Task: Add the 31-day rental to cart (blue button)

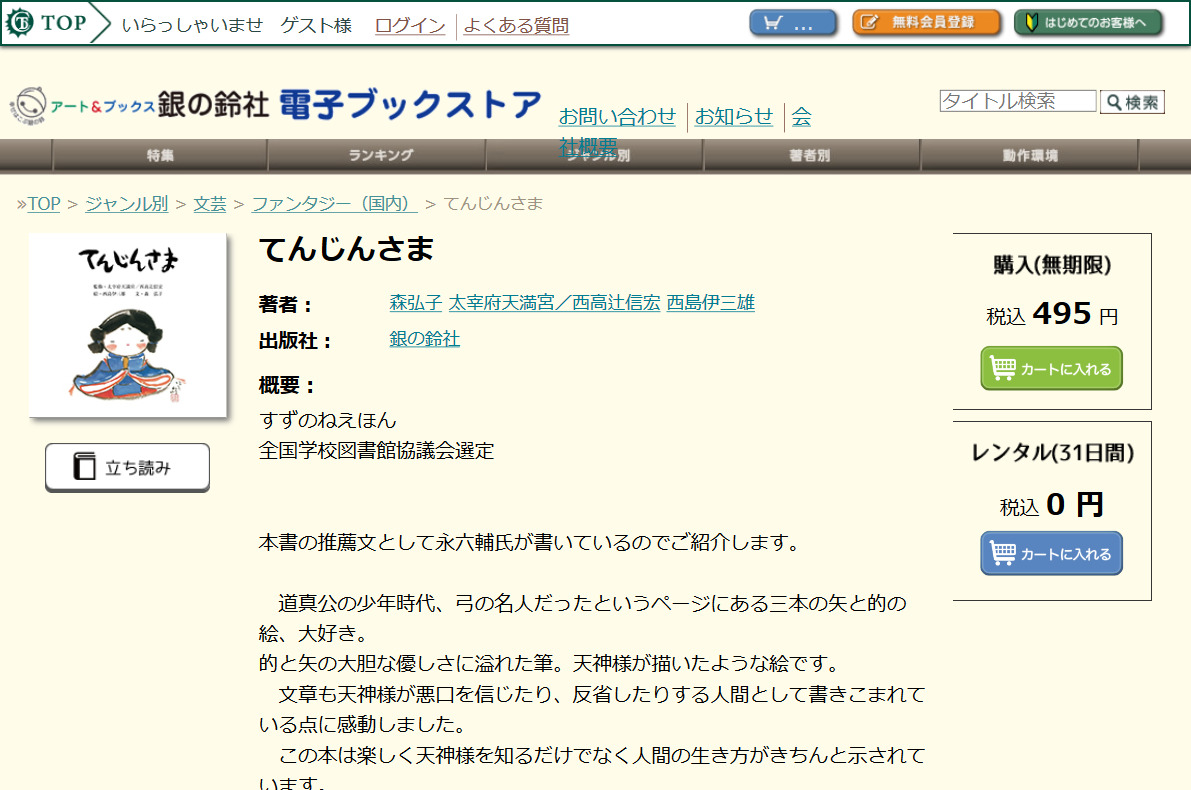Action: point(1051,553)
